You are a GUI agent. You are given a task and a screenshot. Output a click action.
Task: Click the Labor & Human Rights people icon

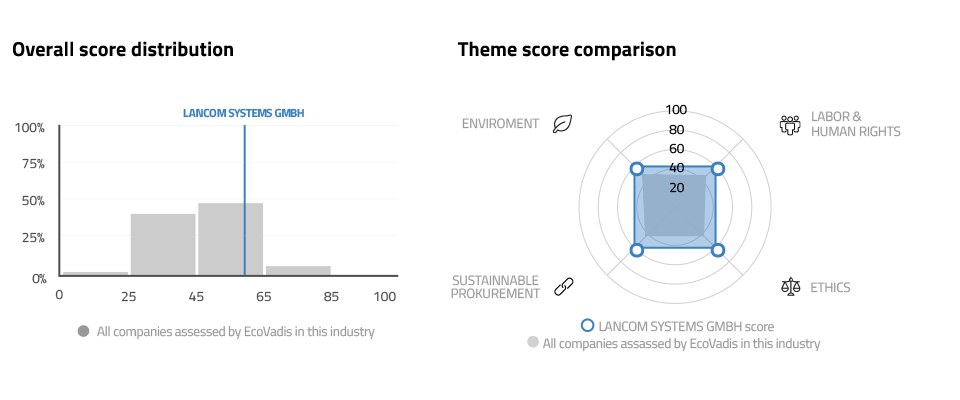pos(790,124)
